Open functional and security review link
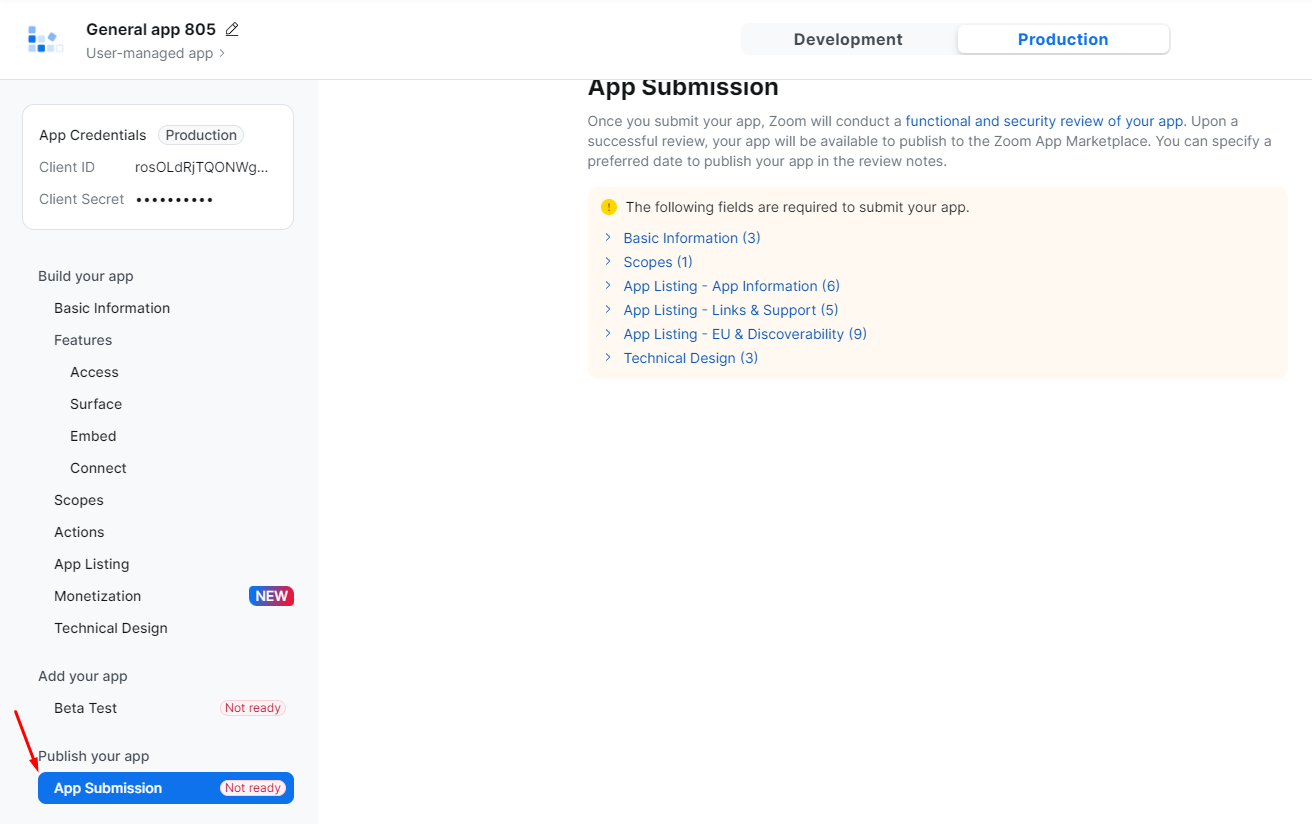 tap(1044, 121)
